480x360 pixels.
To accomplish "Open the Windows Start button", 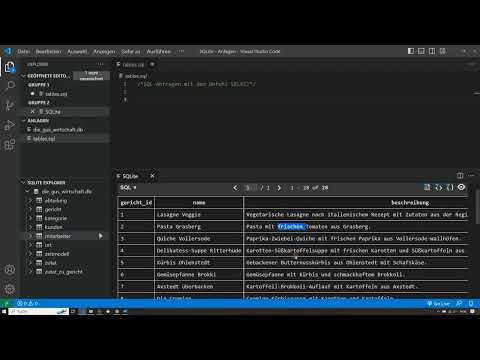I will click(4, 311).
